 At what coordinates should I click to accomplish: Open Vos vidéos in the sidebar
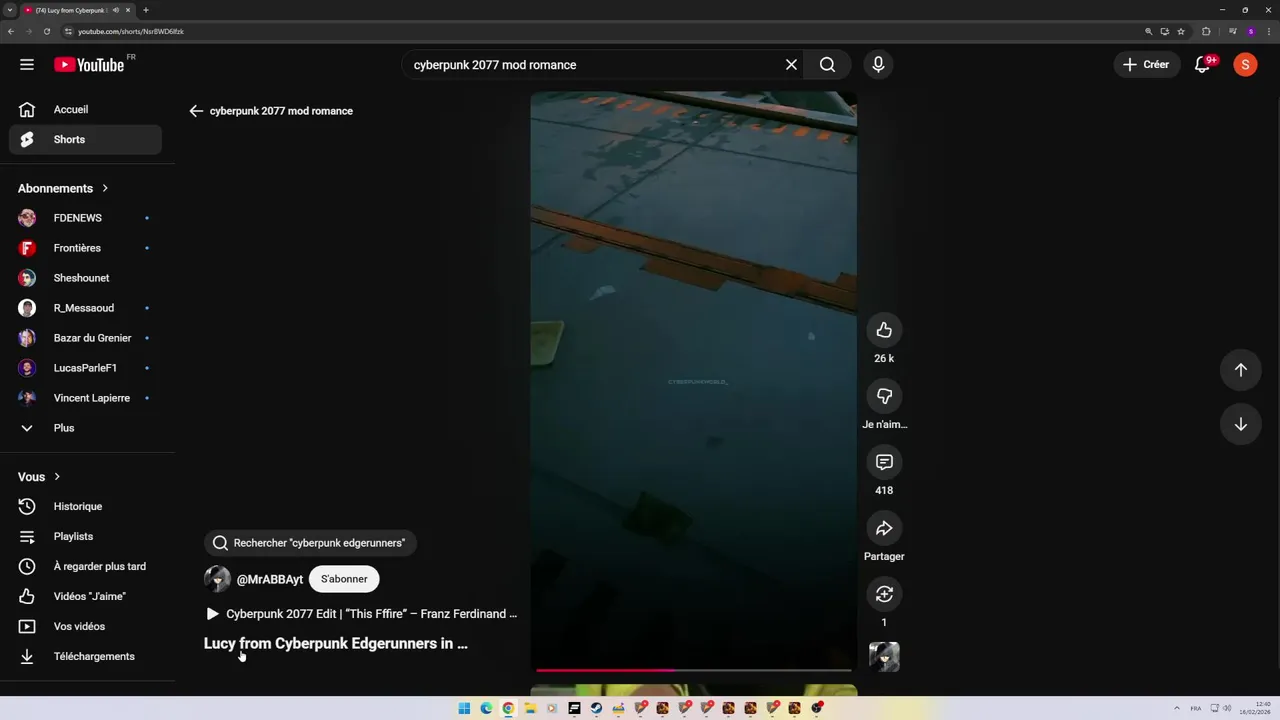tap(86, 627)
